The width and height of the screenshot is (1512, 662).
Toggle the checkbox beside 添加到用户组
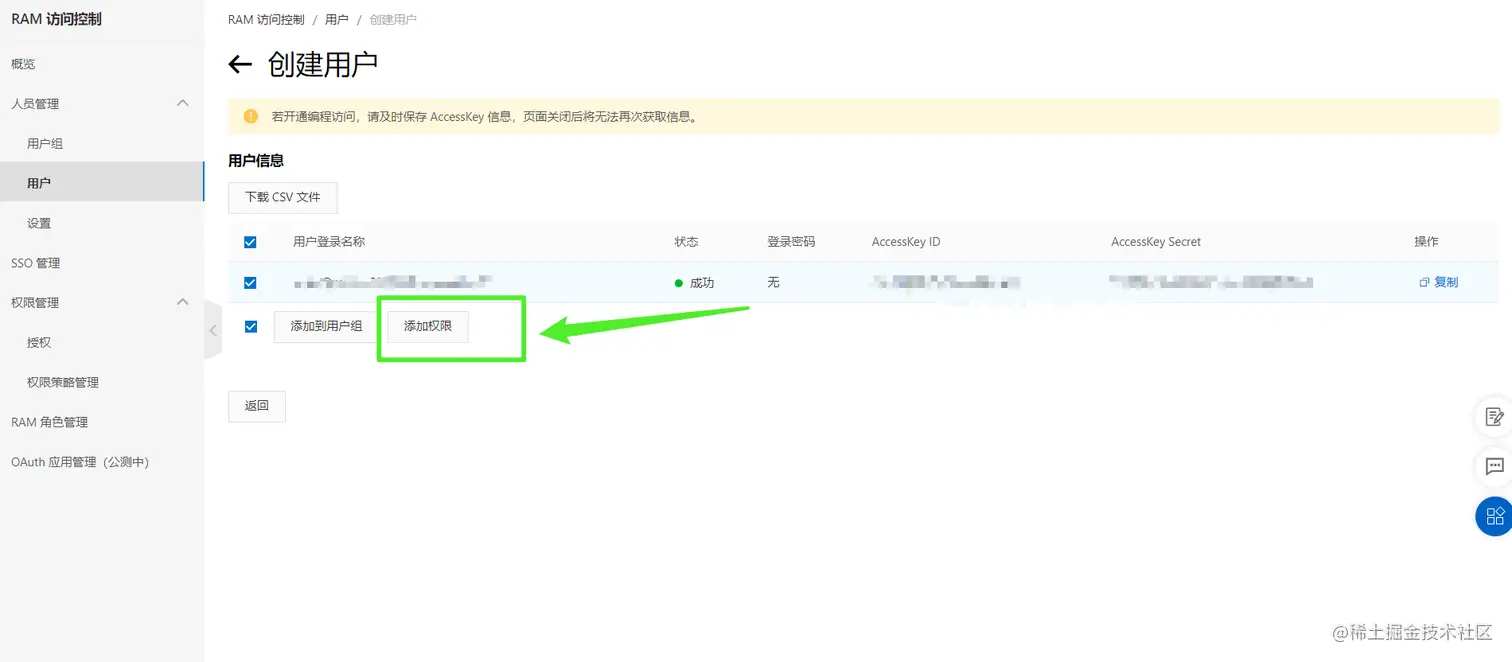(x=250, y=326)
